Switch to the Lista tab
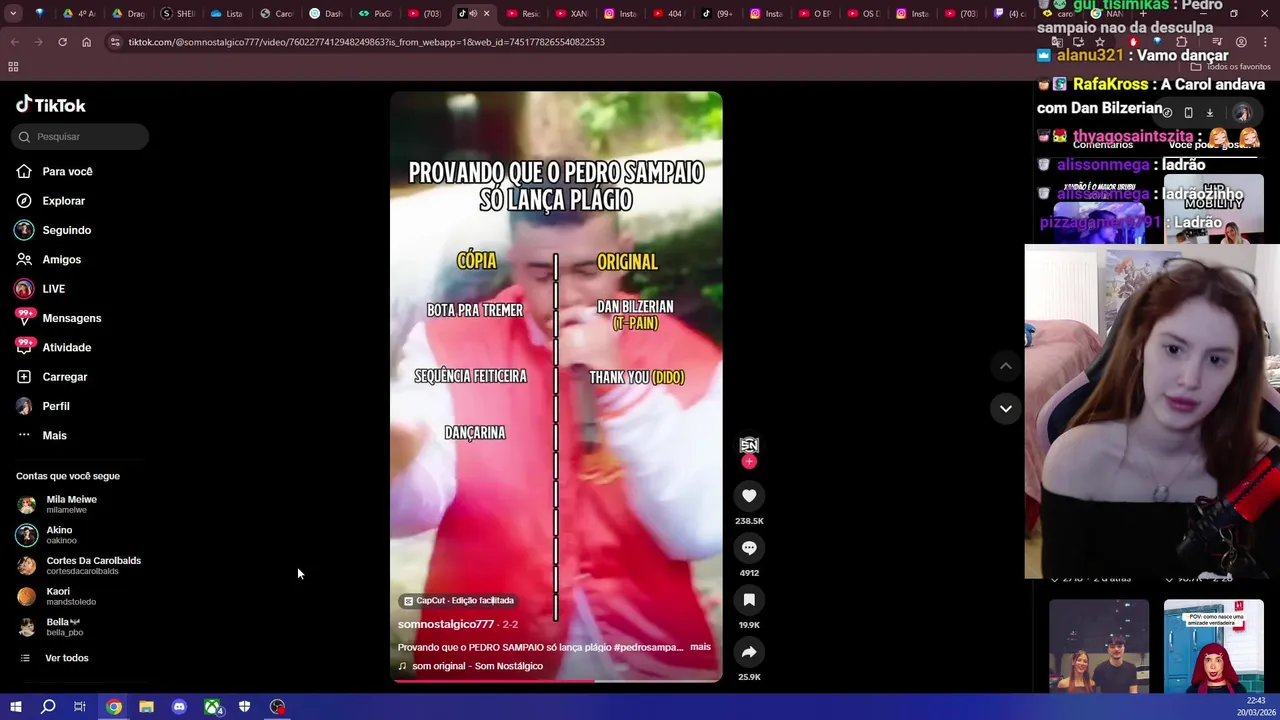 pyautogui.click(x=228, y=13)
